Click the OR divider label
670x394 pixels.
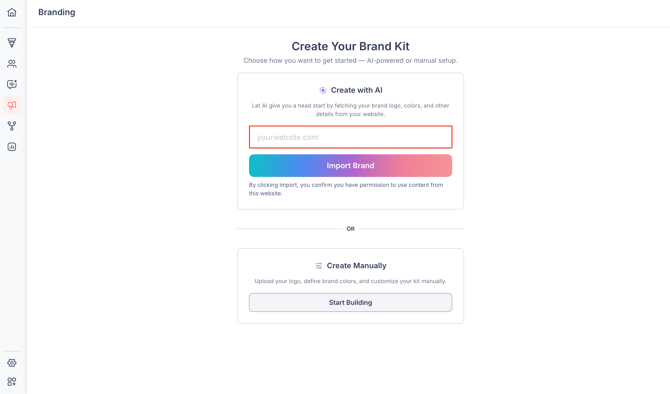click(350, 229)
